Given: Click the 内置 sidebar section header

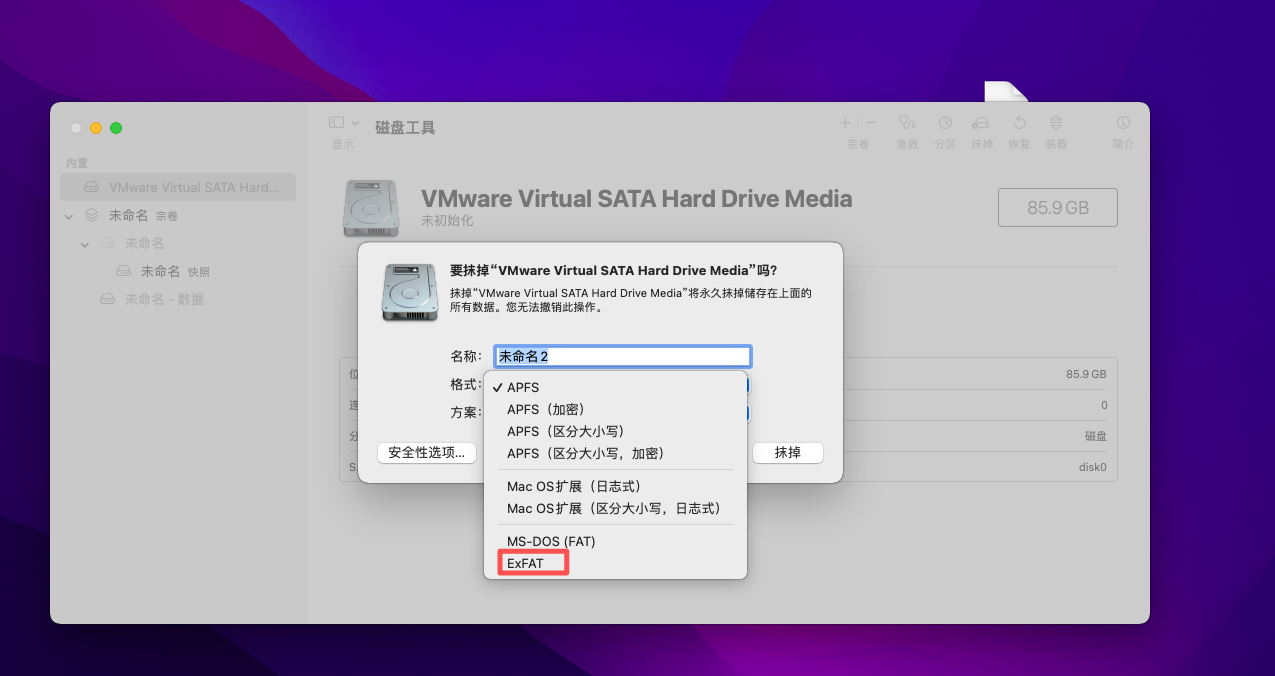Looking at the screenshot, I should 77,163.
